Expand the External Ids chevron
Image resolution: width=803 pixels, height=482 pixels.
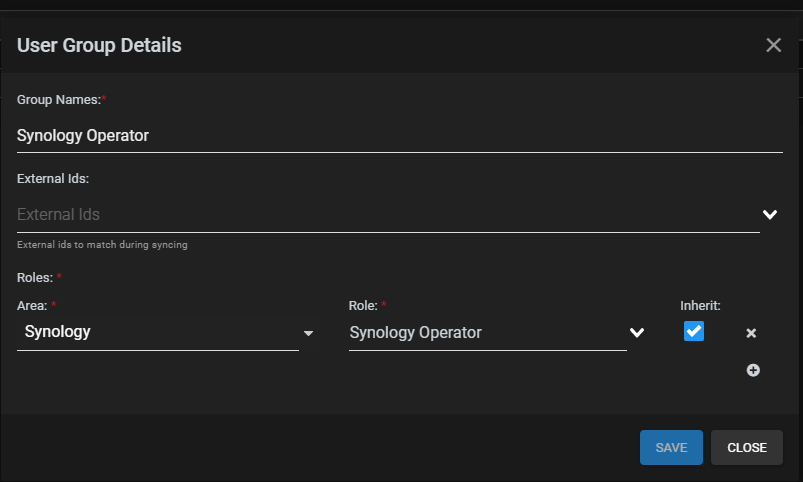pos(770,214)
